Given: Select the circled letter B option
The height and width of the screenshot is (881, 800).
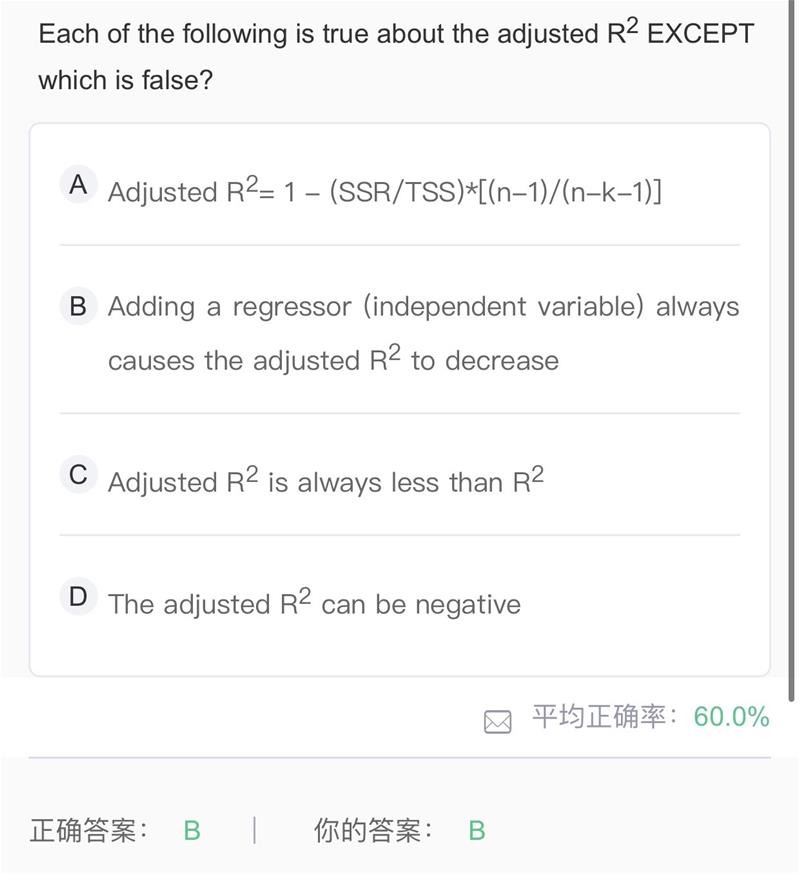Looking at the screenshot, I should [x=79, y=306].
